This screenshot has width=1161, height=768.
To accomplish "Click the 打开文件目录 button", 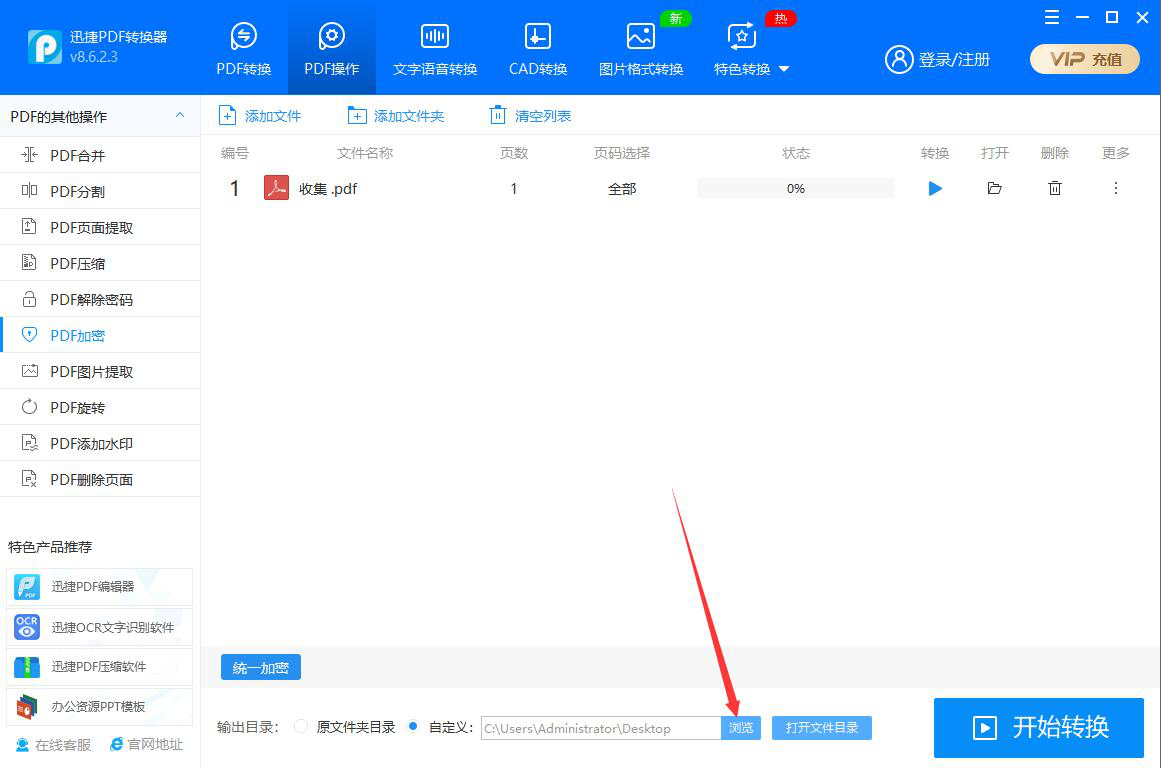I will (822, 728).
